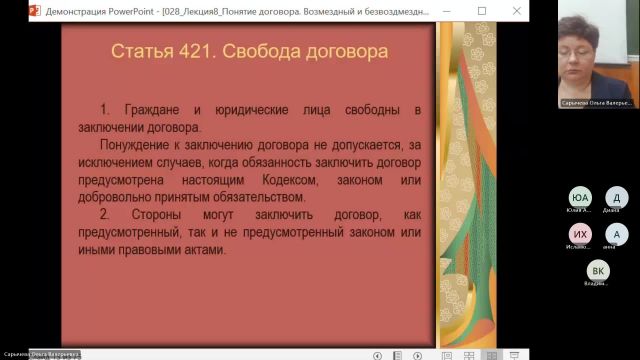Select participant ИХ avatar
Image resolution: width=640 pixels, height=360 pixels.
point(580,234)
